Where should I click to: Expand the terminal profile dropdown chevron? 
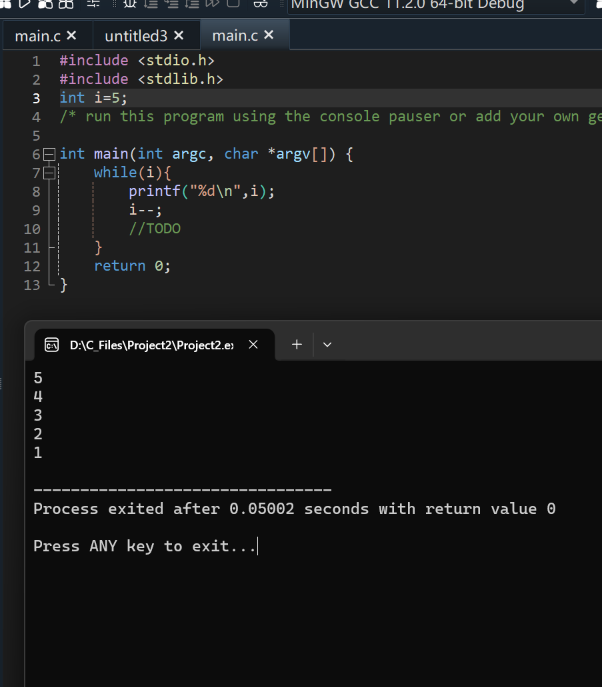point(327,345)
